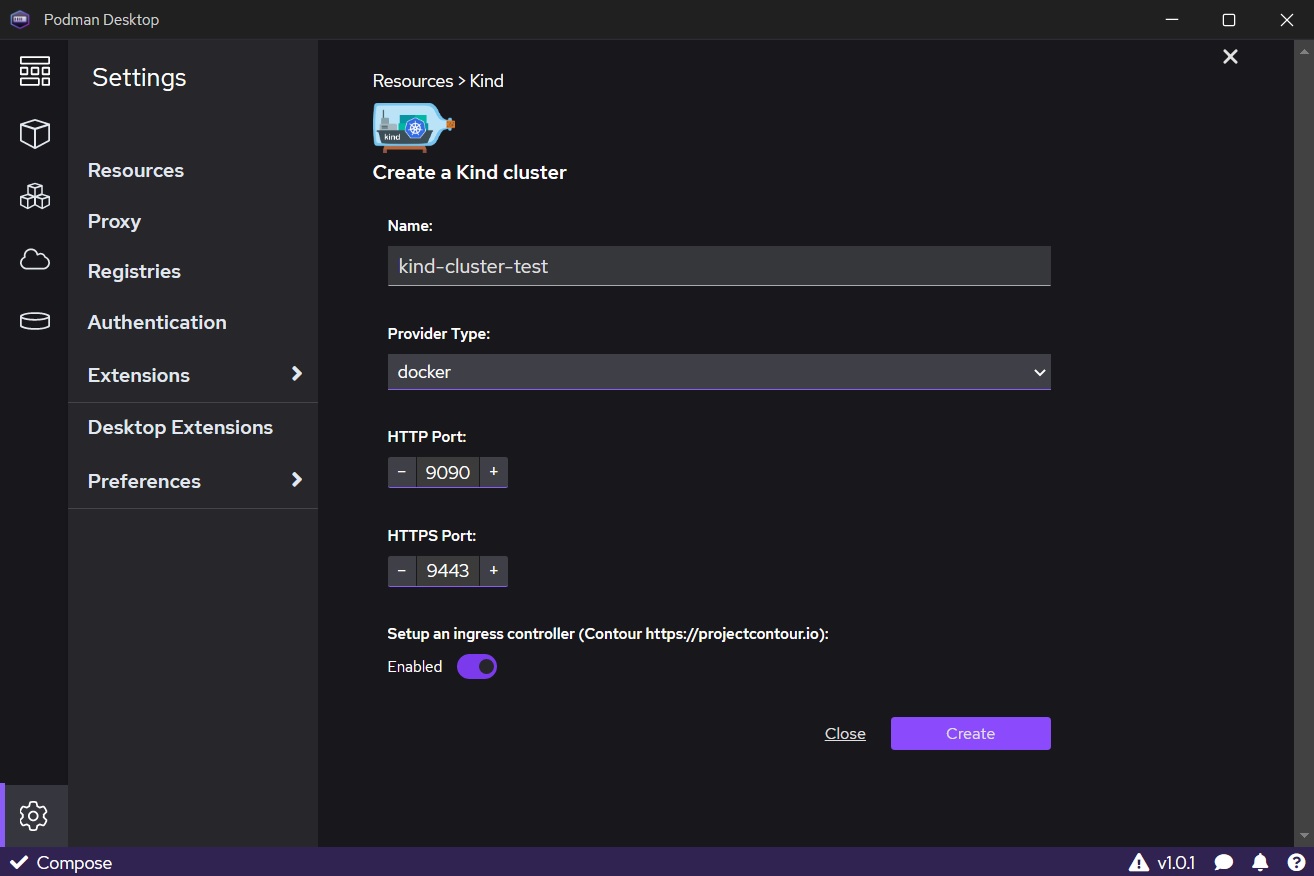Open the Provider Type dropdown
Image resolution: width=1314 pixels, height=876 pixels.
[x=718, y=372]
